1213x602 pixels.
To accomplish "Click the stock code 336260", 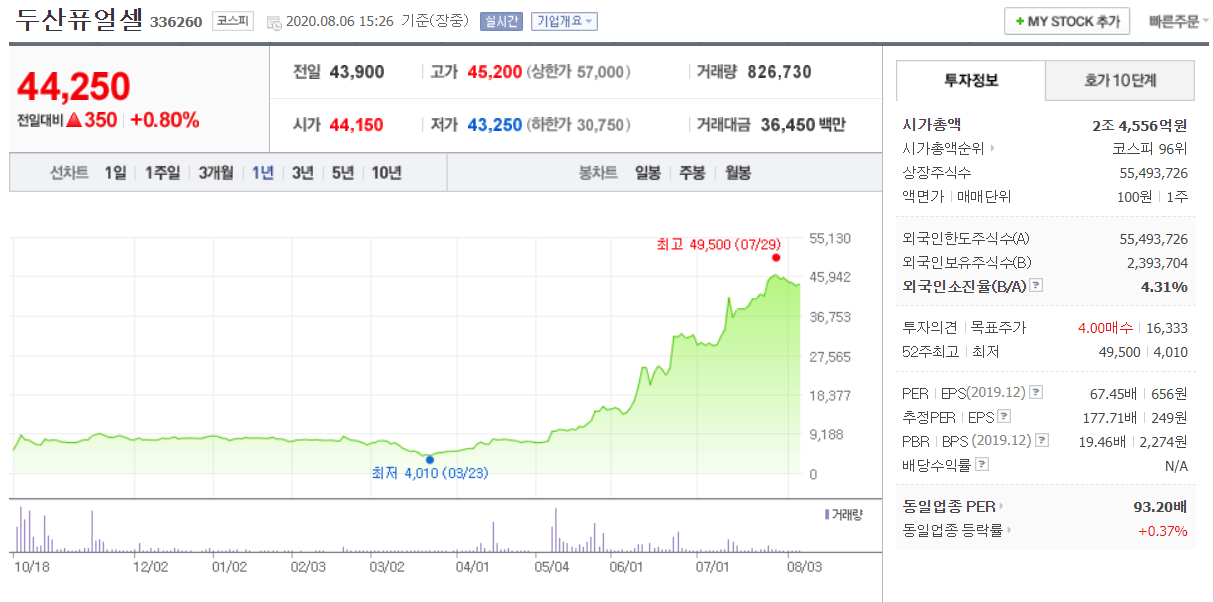I will 177,22.
